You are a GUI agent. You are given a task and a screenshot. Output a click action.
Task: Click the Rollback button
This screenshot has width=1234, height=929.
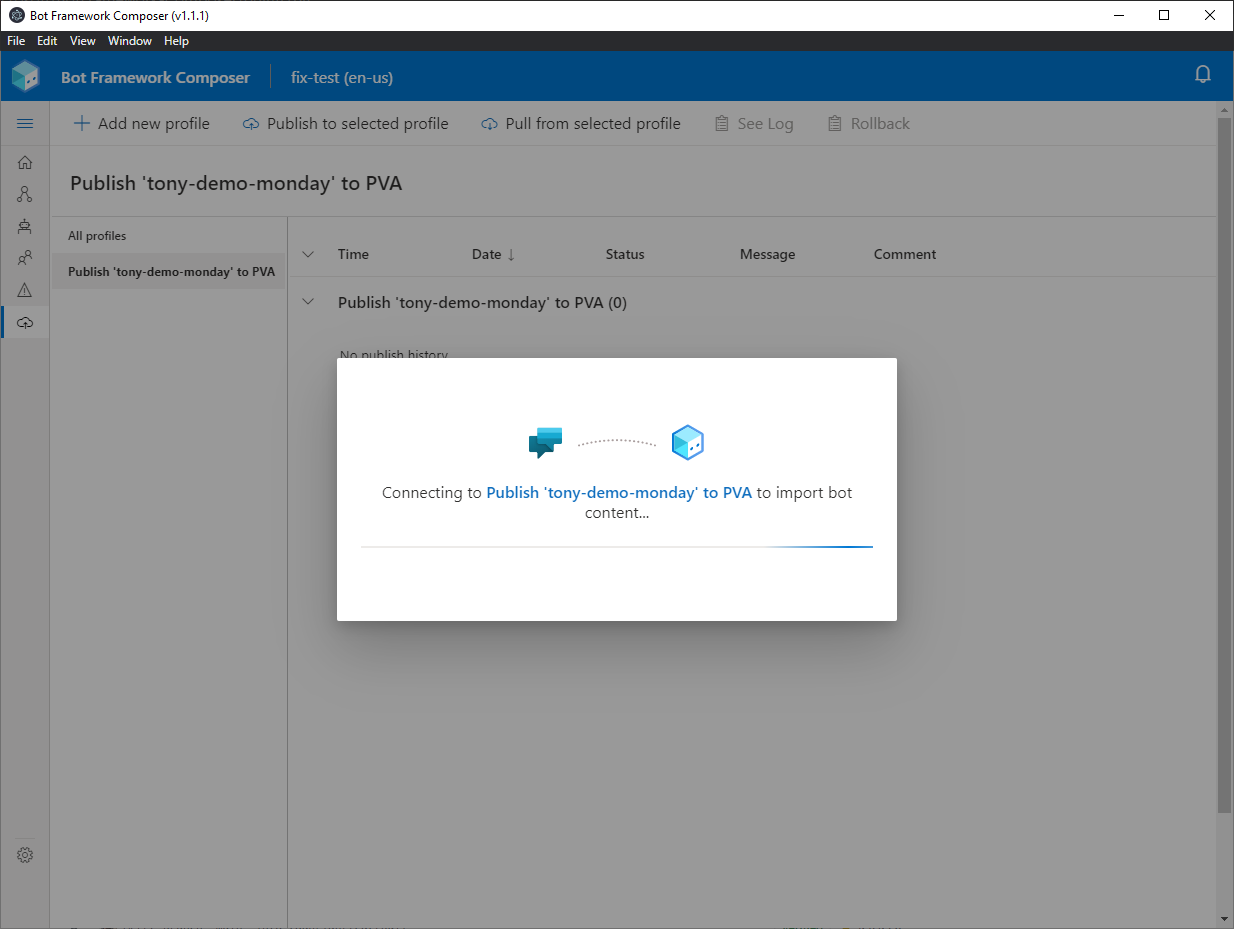[869, 124]
